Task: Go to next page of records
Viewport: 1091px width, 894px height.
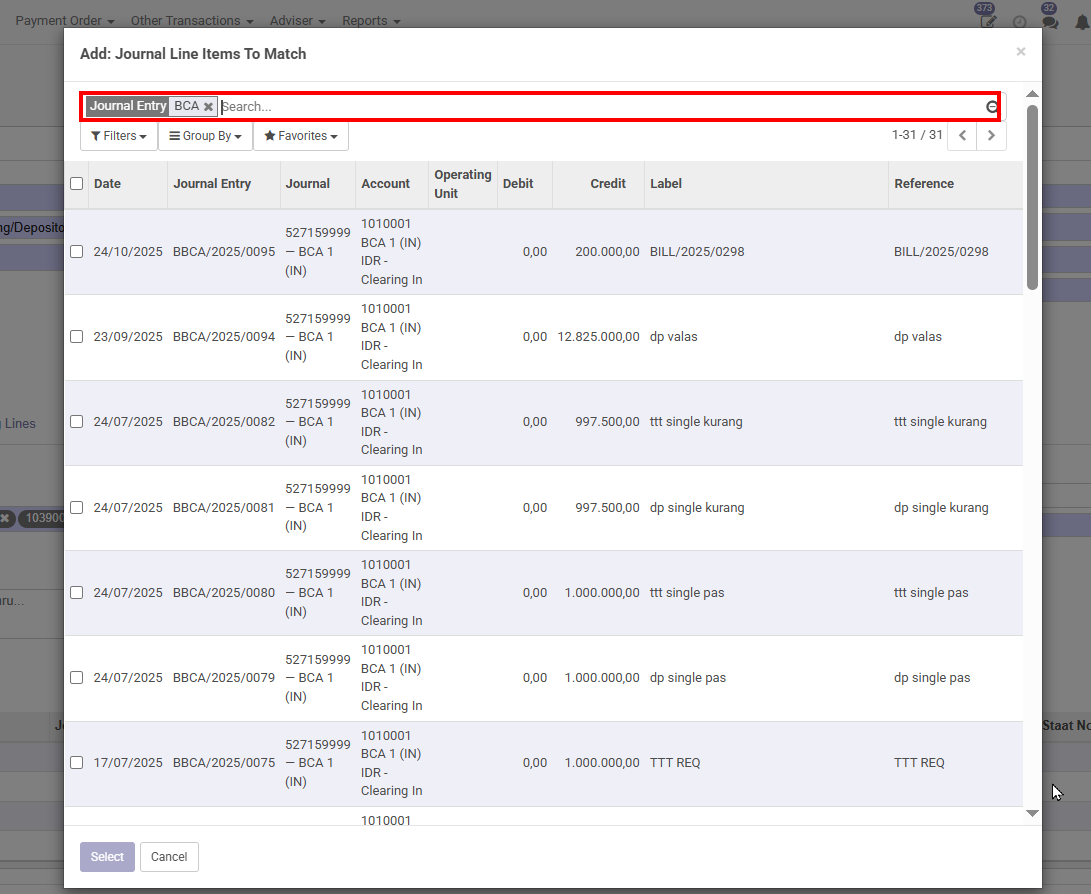Action: pyautogui.click(x=991, y=136)
